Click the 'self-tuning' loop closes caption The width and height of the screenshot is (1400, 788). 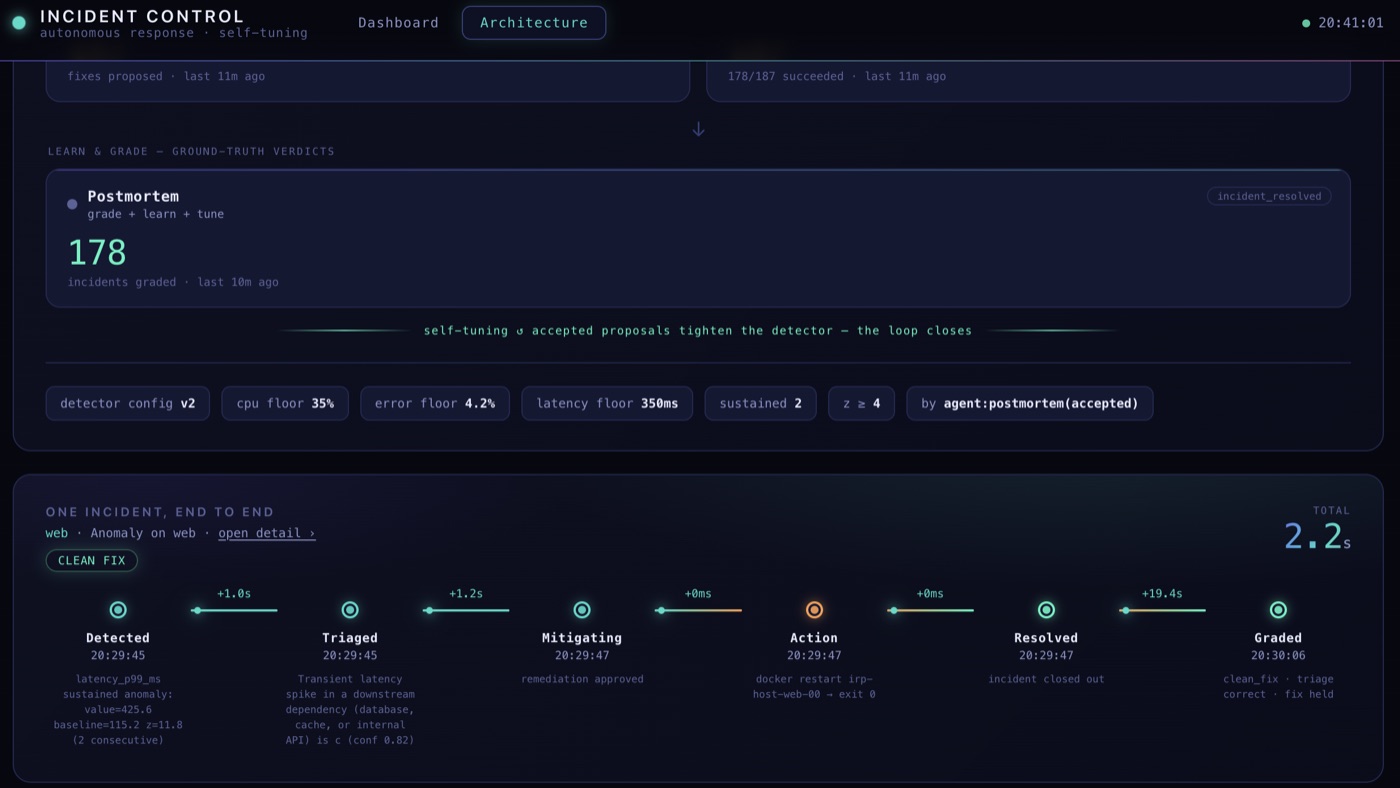[x=698, y=331]
